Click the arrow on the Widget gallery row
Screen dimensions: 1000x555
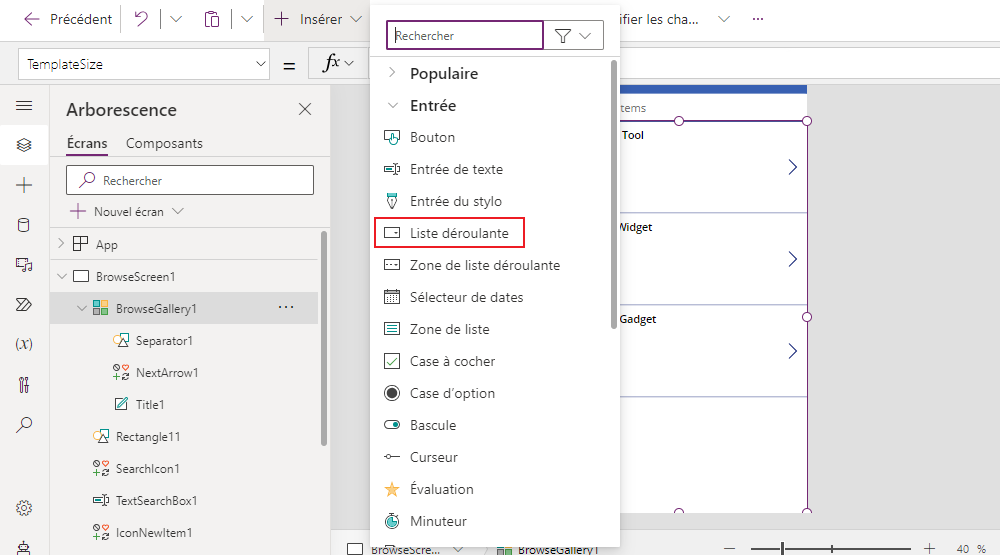coord(792,259)
